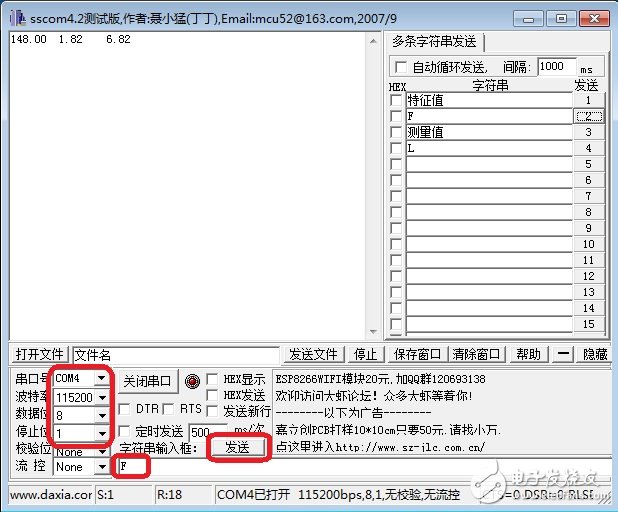The image size is (618, 512).
Task: Toggle the HEX显示 checkbox
Action: pyautogui.click(x=213, y=380)
